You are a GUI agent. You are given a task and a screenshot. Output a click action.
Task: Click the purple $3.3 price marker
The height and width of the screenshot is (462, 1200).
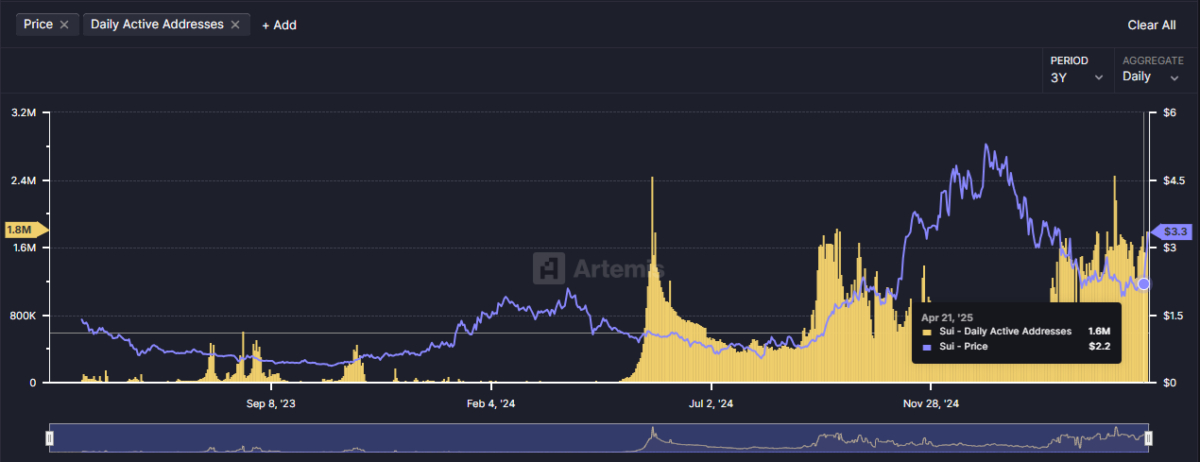tap(1175, 232)
